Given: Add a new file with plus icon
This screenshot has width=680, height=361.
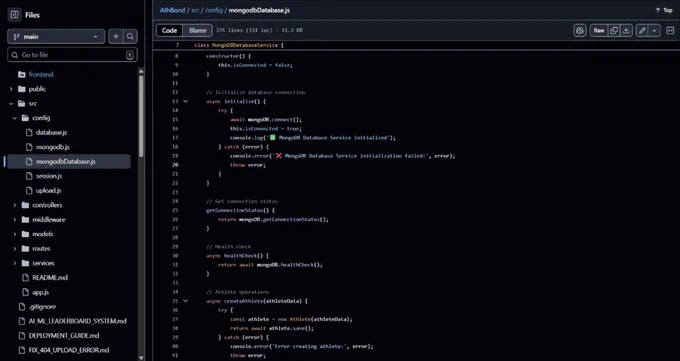Looking at the screenshot, I should (x=116, y=37).
